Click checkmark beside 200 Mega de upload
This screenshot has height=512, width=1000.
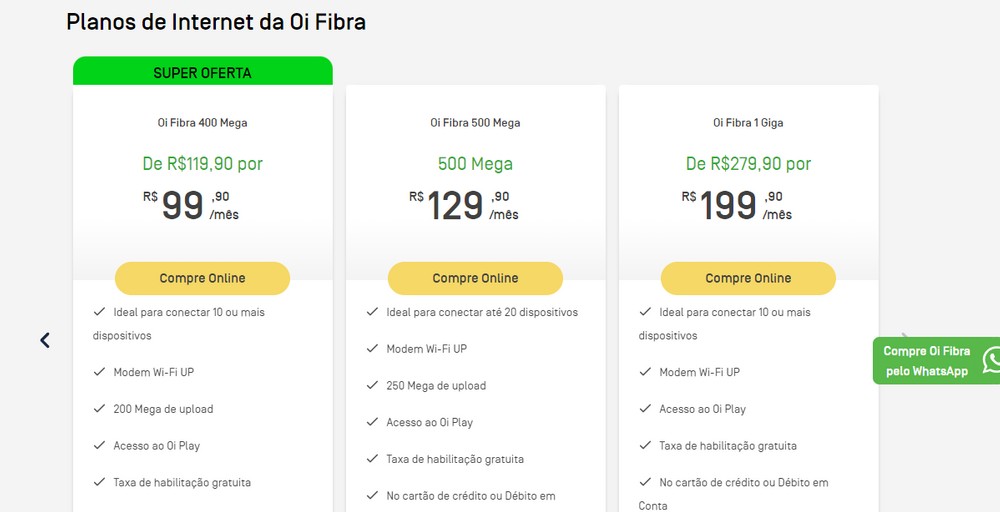point(99,409)
